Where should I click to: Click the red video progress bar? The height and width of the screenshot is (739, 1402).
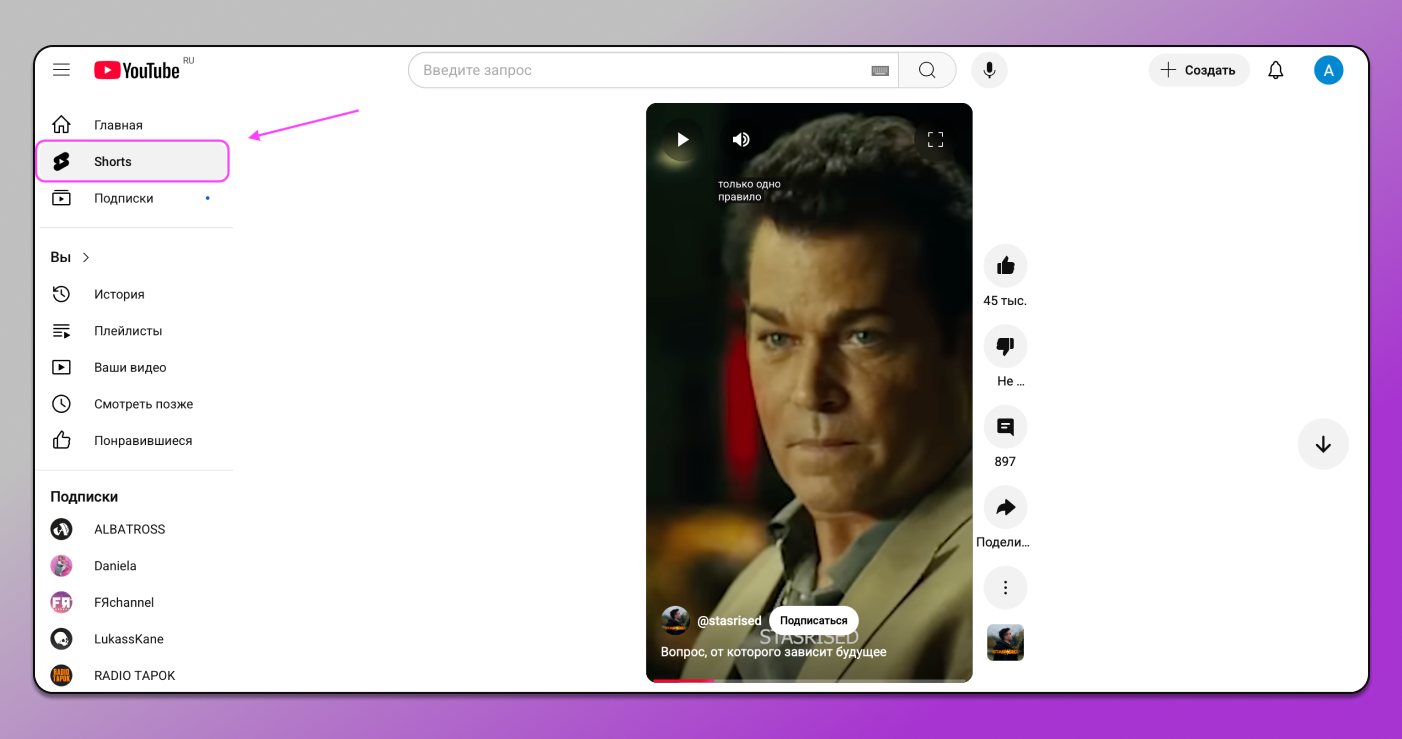click(683, 680)
